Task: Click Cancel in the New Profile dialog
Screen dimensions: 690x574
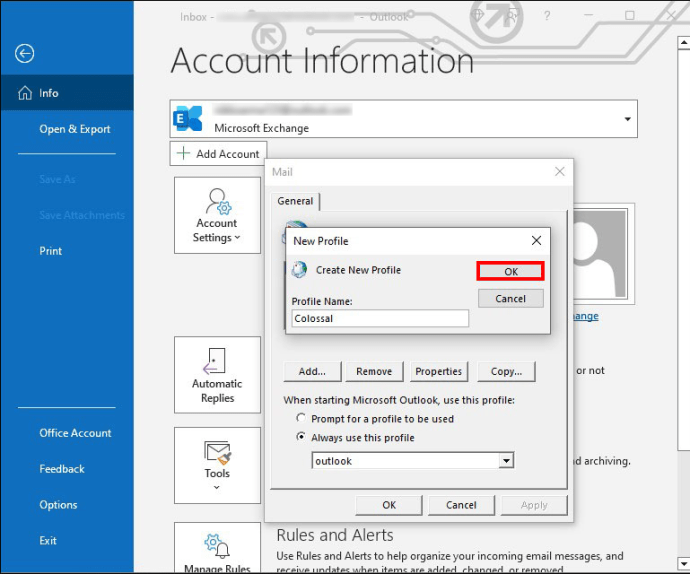Action: pyautogui.click(x=510, y=299)
